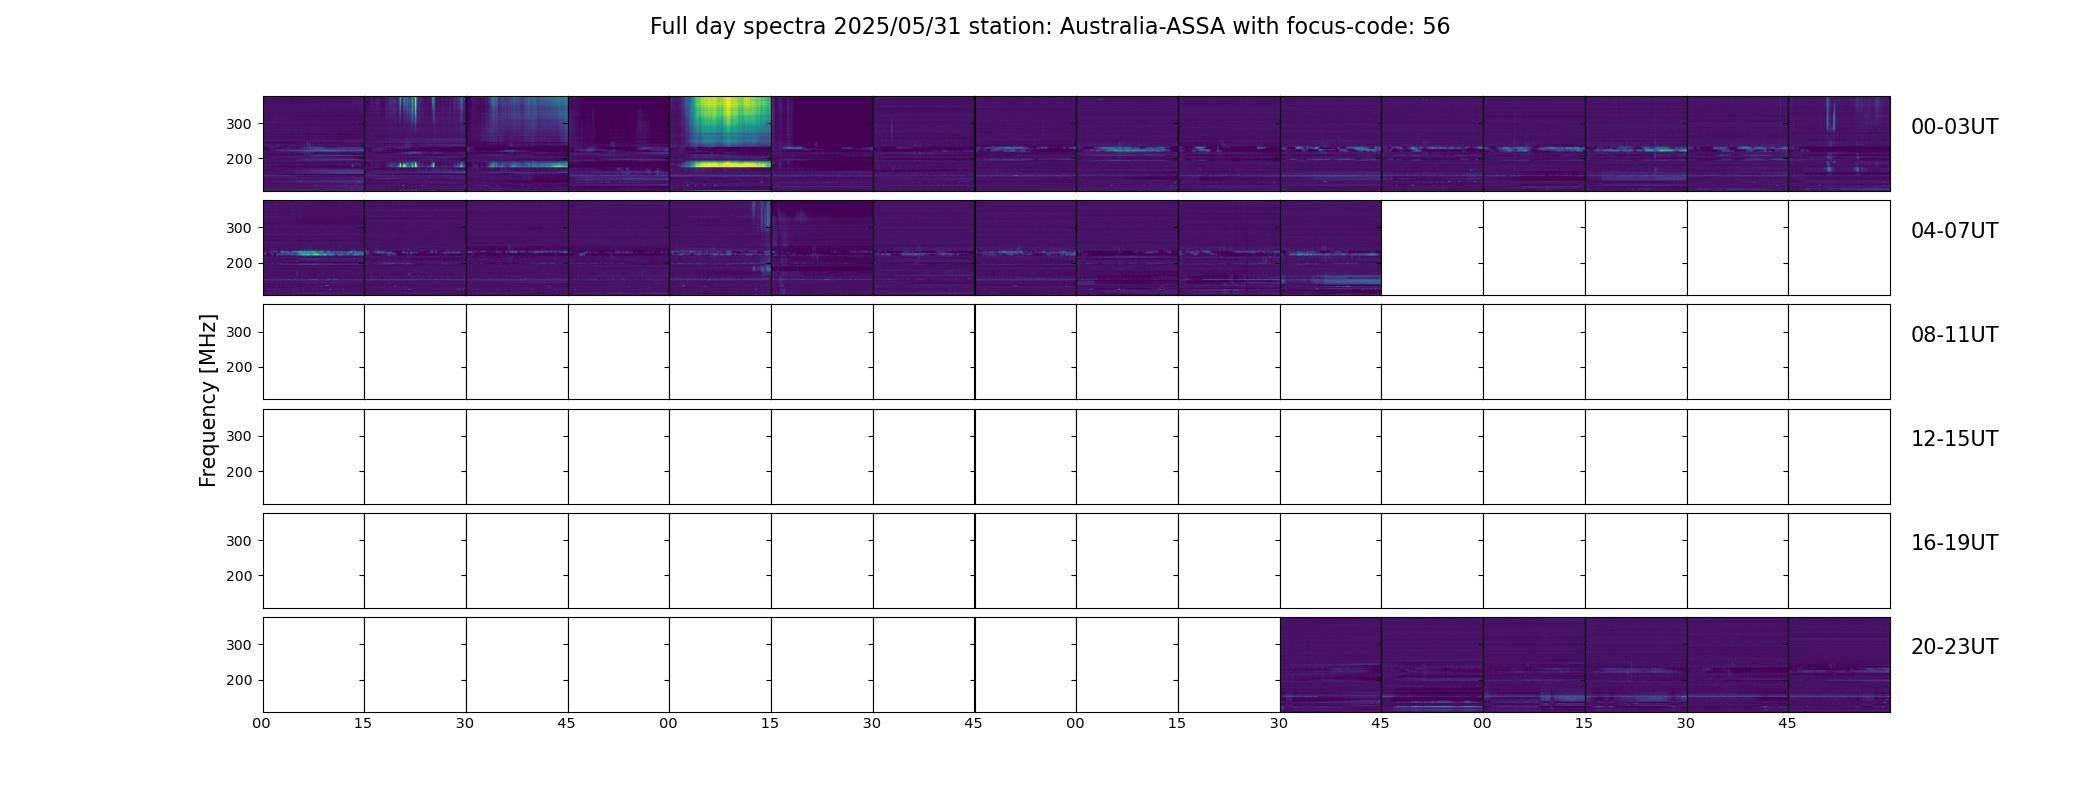Viewport: 2100px width, 800px height.
Task: Select the 16-19UT row label
Action: [1954, 543]
